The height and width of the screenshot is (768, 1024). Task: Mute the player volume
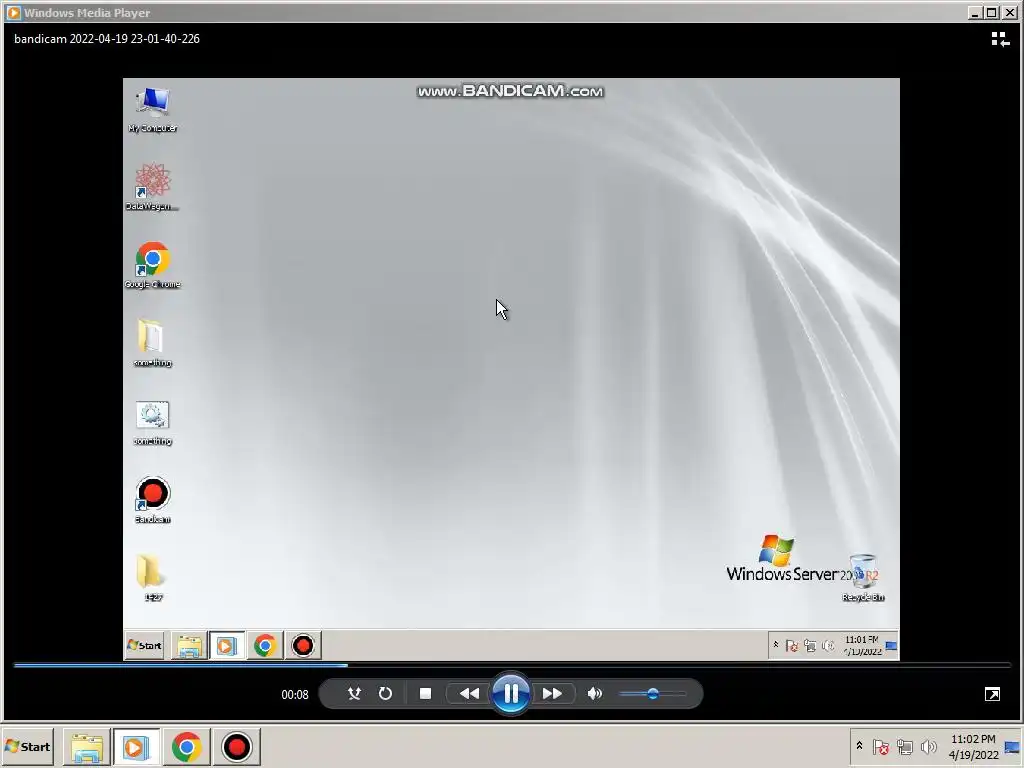(x=594, y=694)
